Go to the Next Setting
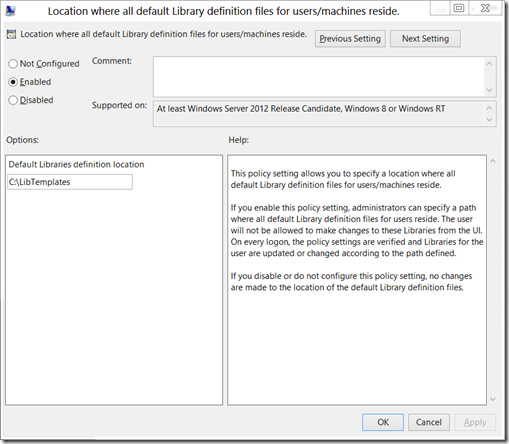The height and width of the screenshot is (444, 509). [425, 39]
